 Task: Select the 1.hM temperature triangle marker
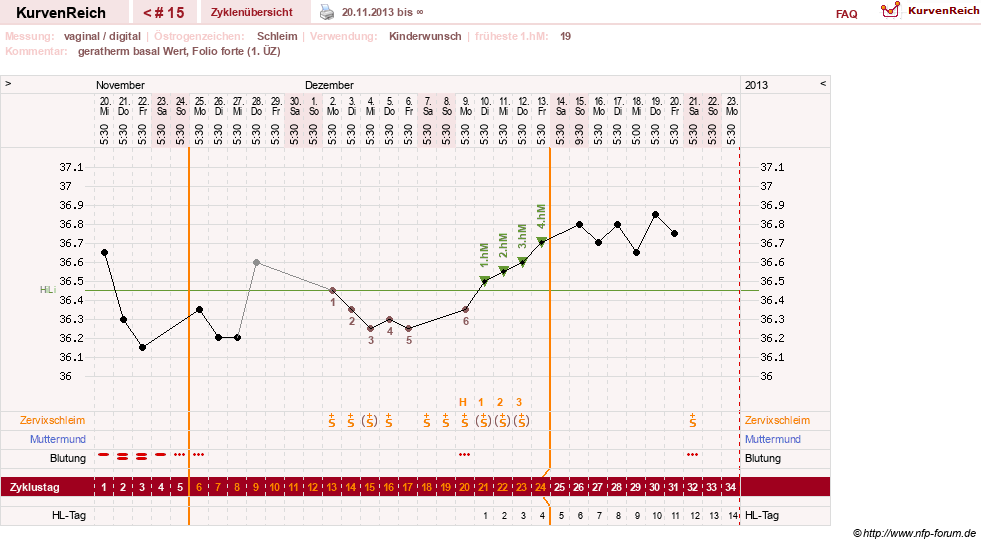point(484,280)
